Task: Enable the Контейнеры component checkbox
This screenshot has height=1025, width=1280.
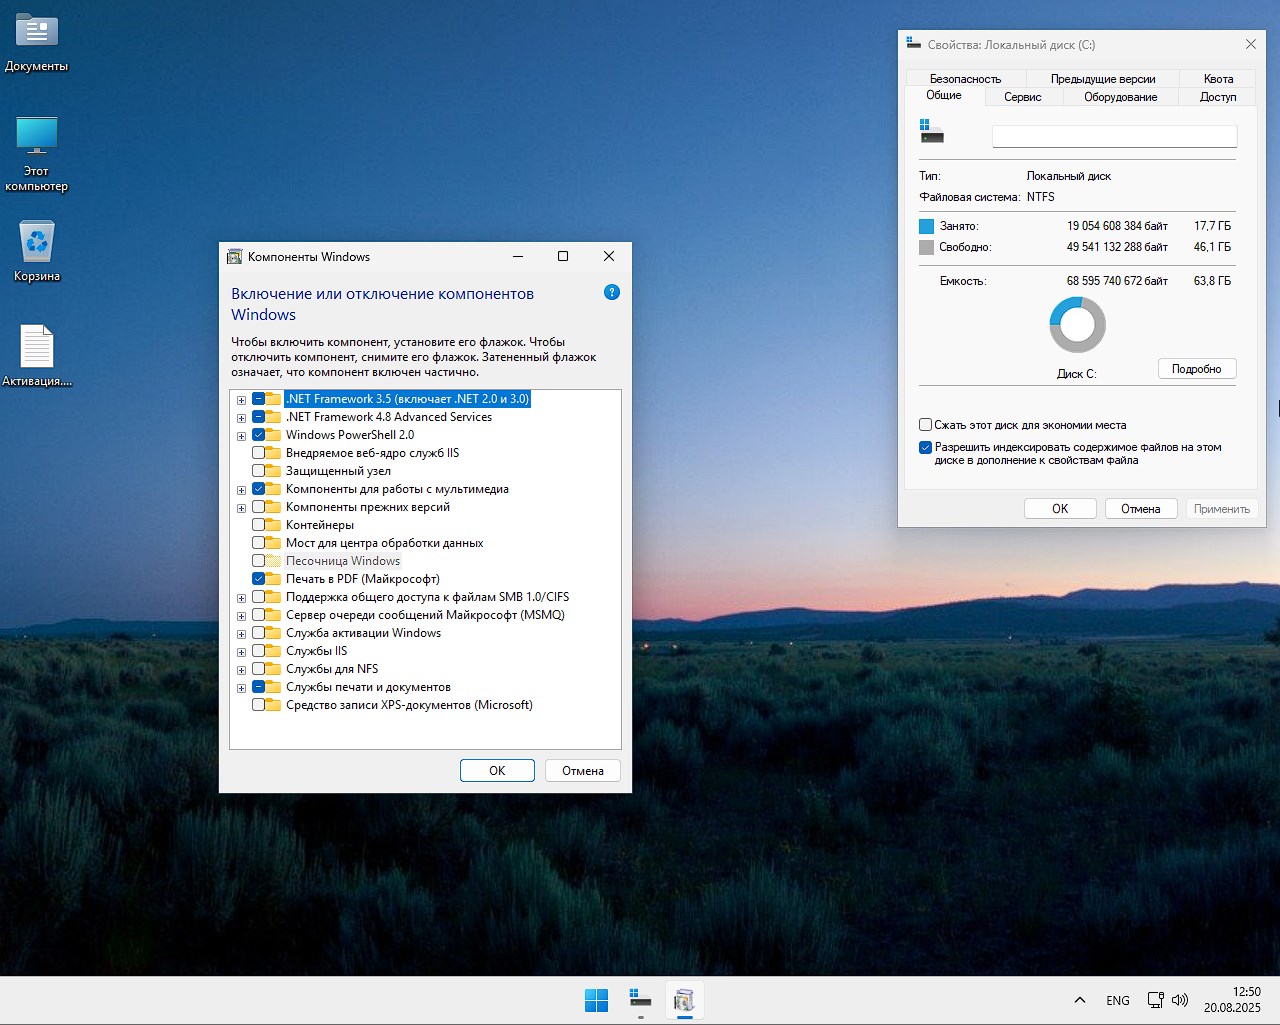Action: tap(259, 525)
